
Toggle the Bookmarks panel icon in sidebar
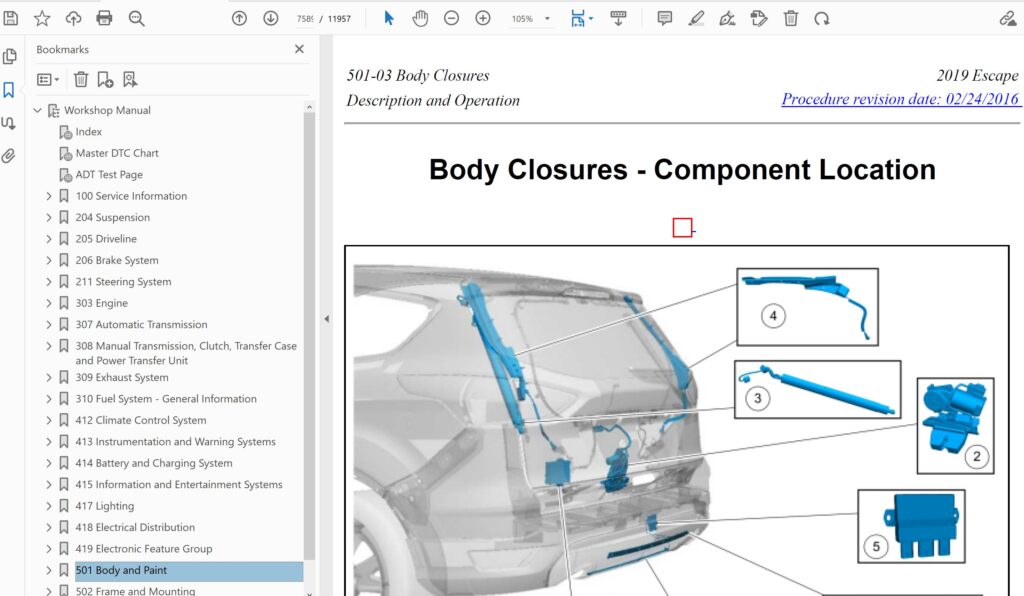pos(9,90)
